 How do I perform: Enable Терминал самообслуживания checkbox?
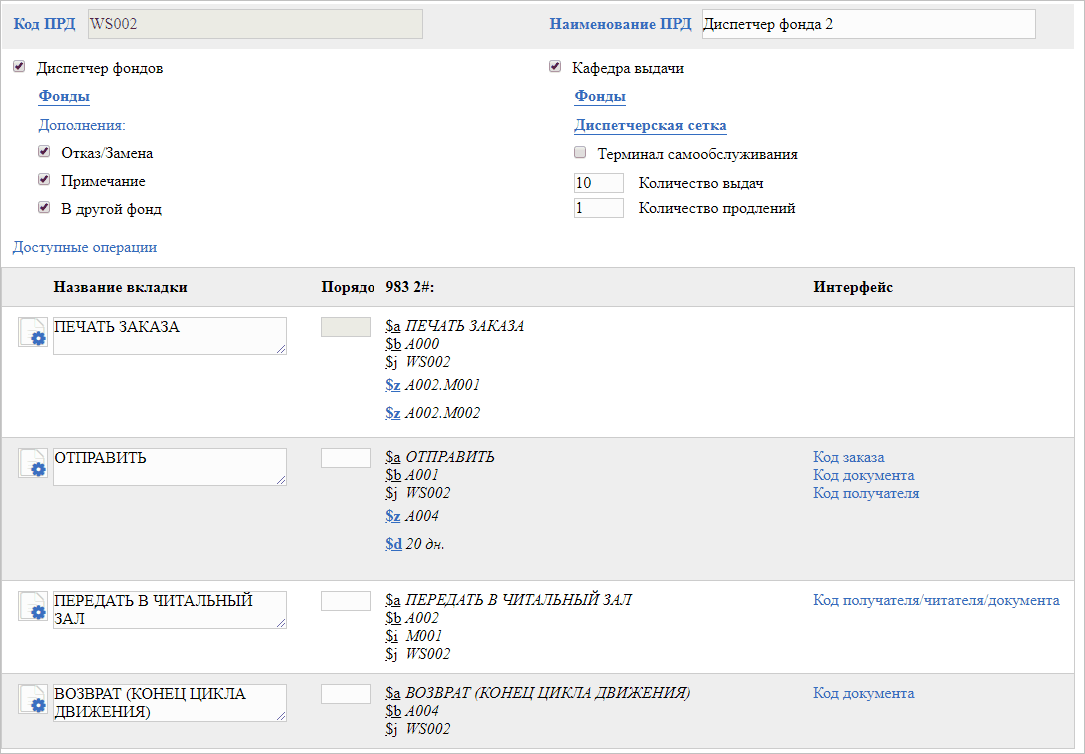[580, 153]
